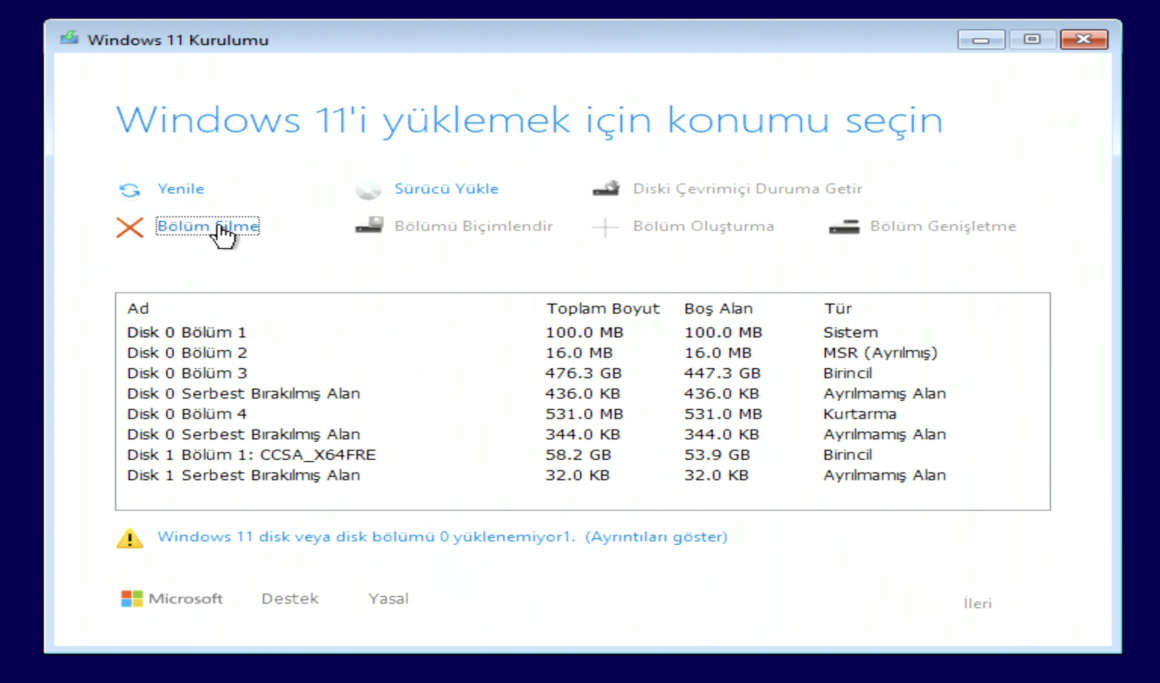Click the 531.0 MB total size cell
The height and width of the screenshot is (683, 1160).
[584, 414]
